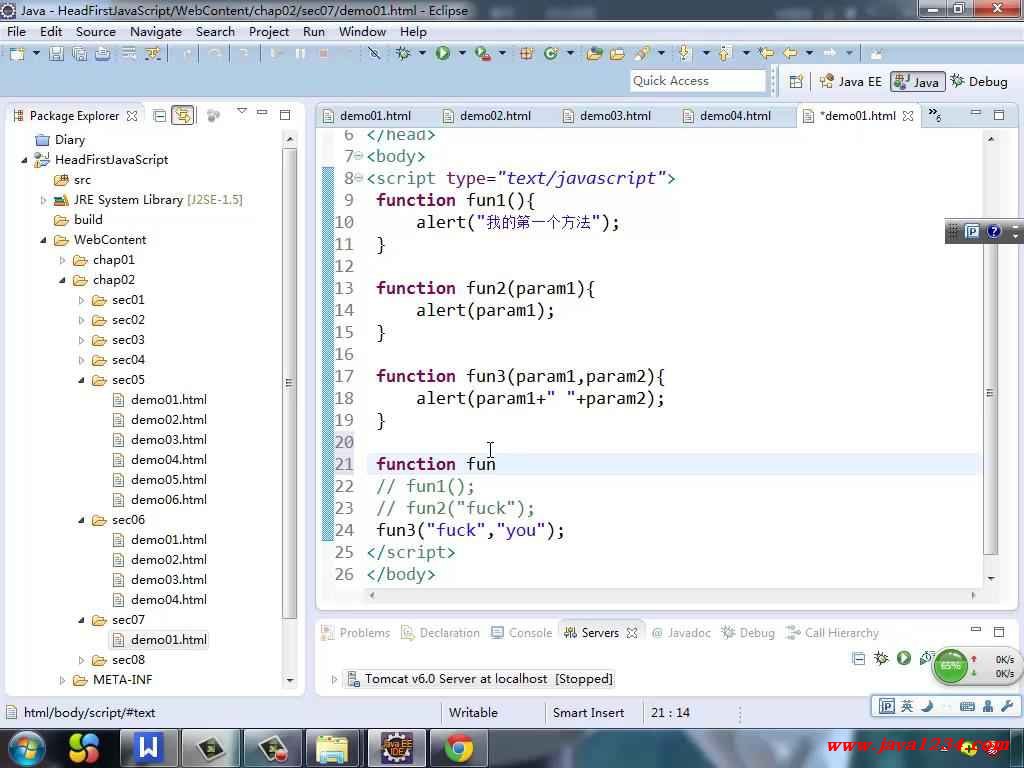This screenshot has width=1024, height=768.
Task: Click the Skip All Breakpoints icon
Action: [374, 54]
